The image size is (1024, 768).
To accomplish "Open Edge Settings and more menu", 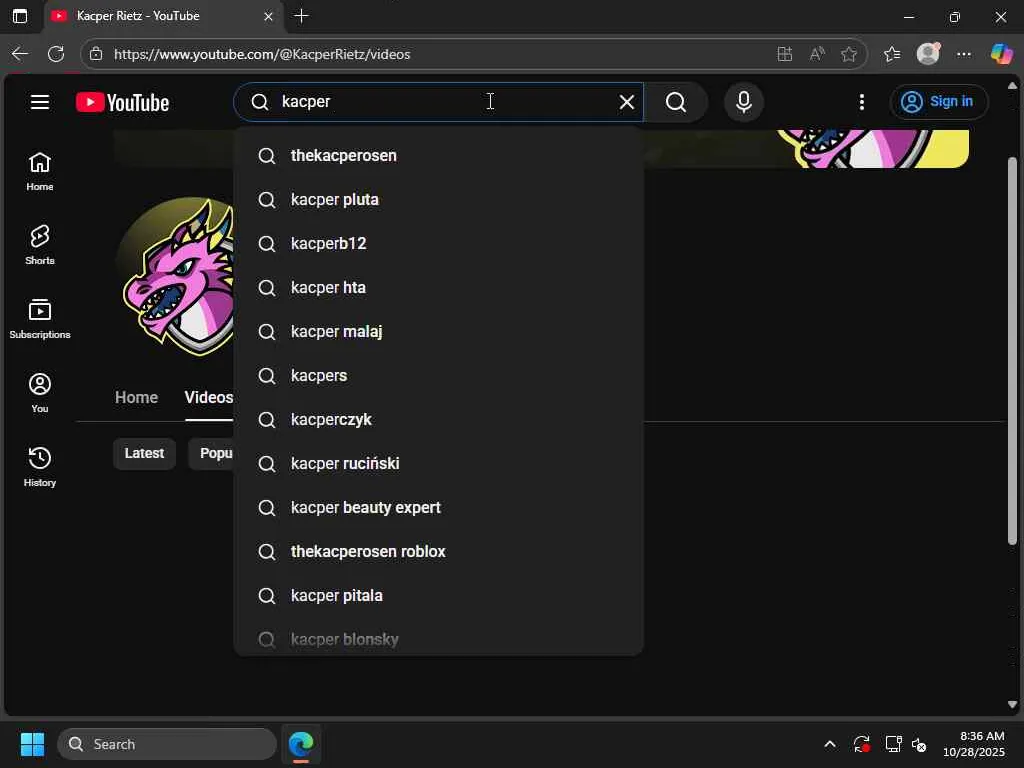I will 964,54.
